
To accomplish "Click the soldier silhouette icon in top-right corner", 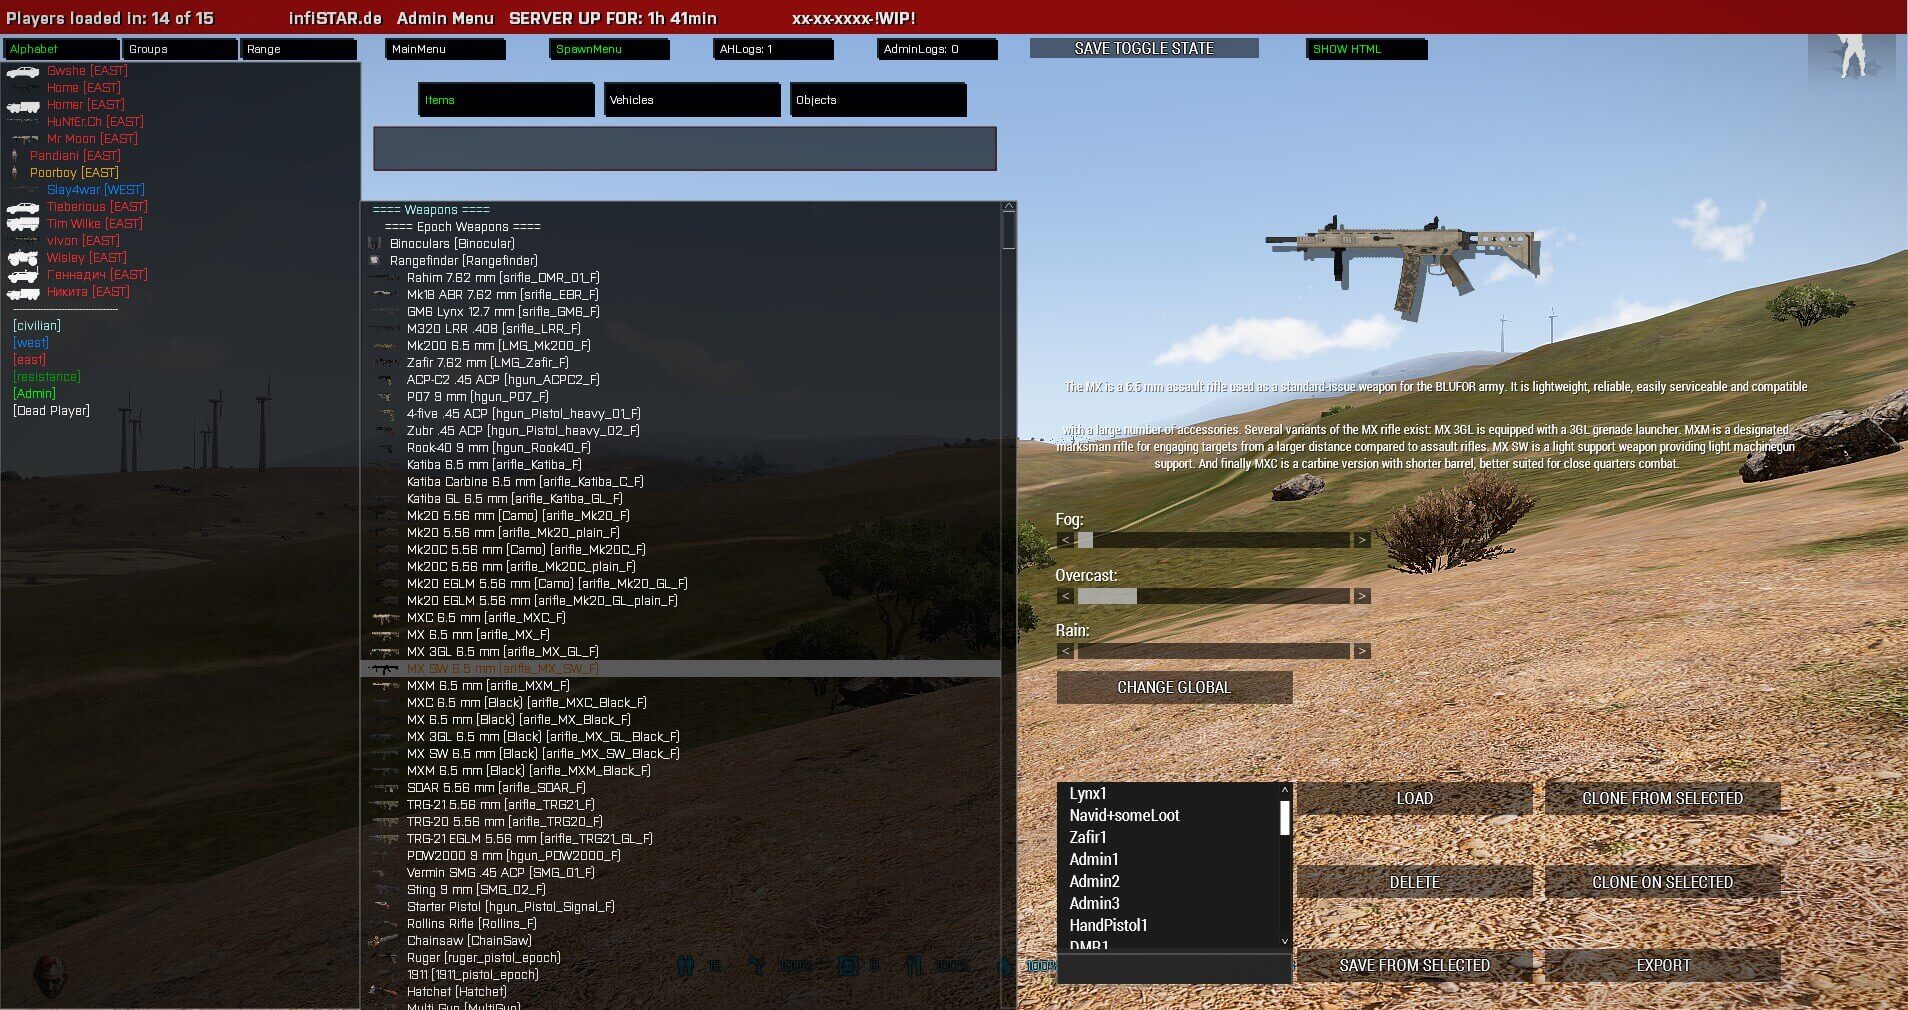I will point(1852,56).
